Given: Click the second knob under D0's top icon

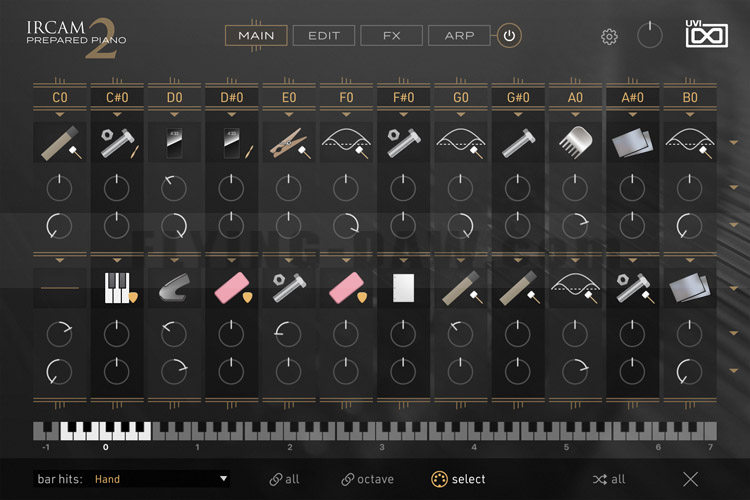Looking at the screenshot, I should click(x=174, y=226).
